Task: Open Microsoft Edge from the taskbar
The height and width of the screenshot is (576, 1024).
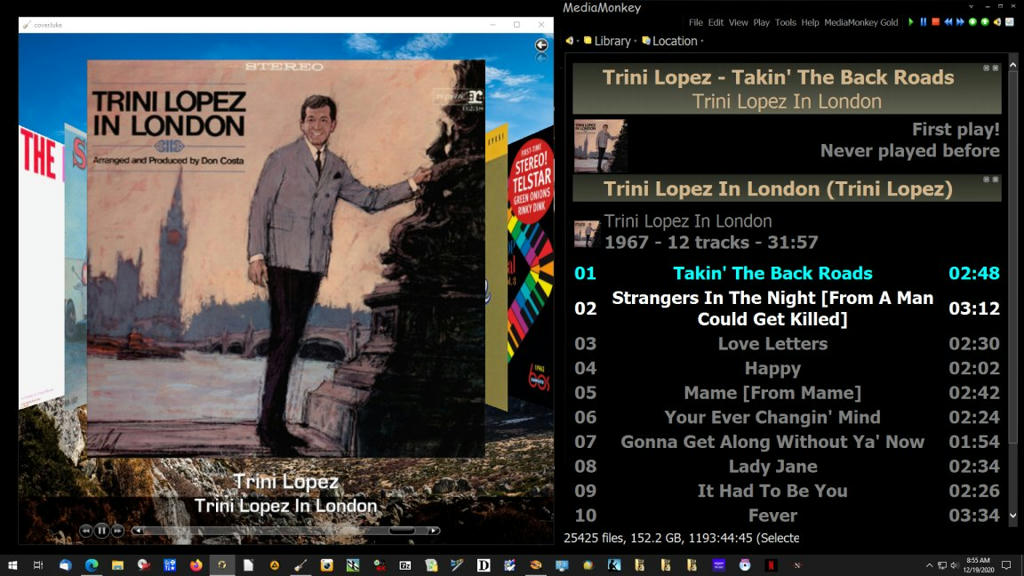Action: (x=91, y=565)
